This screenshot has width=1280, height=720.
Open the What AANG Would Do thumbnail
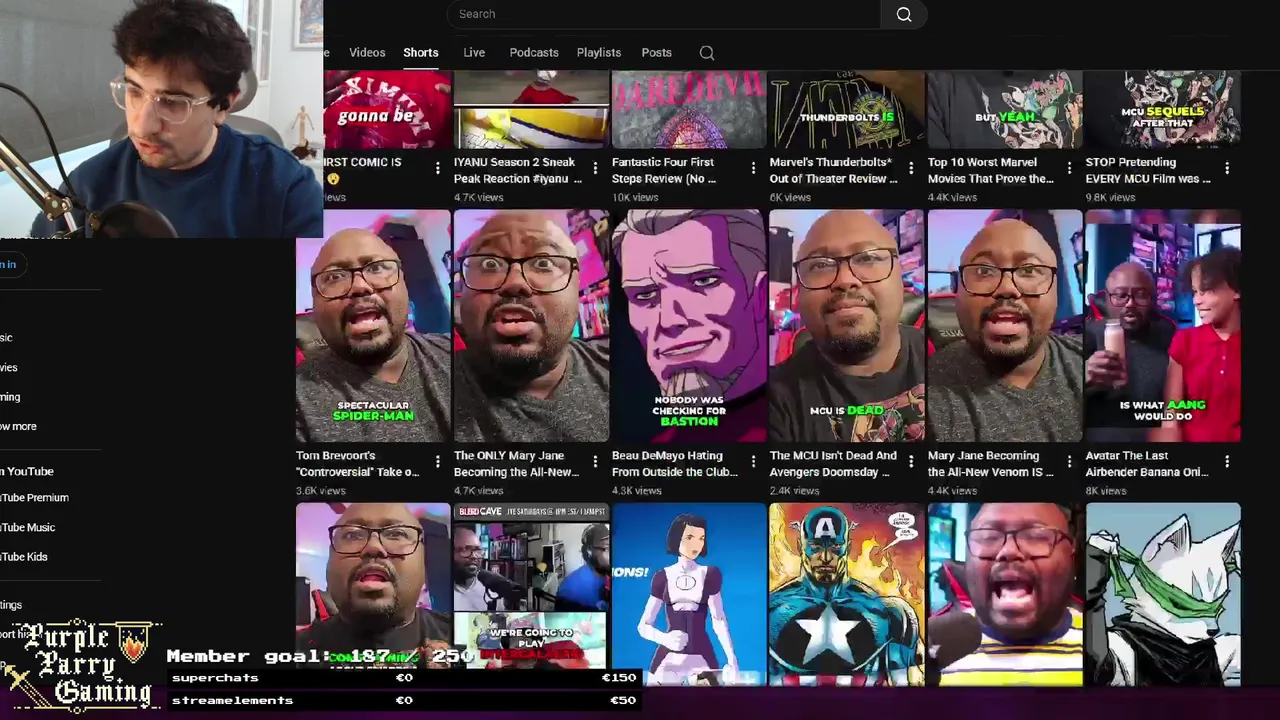(1163, 326)
